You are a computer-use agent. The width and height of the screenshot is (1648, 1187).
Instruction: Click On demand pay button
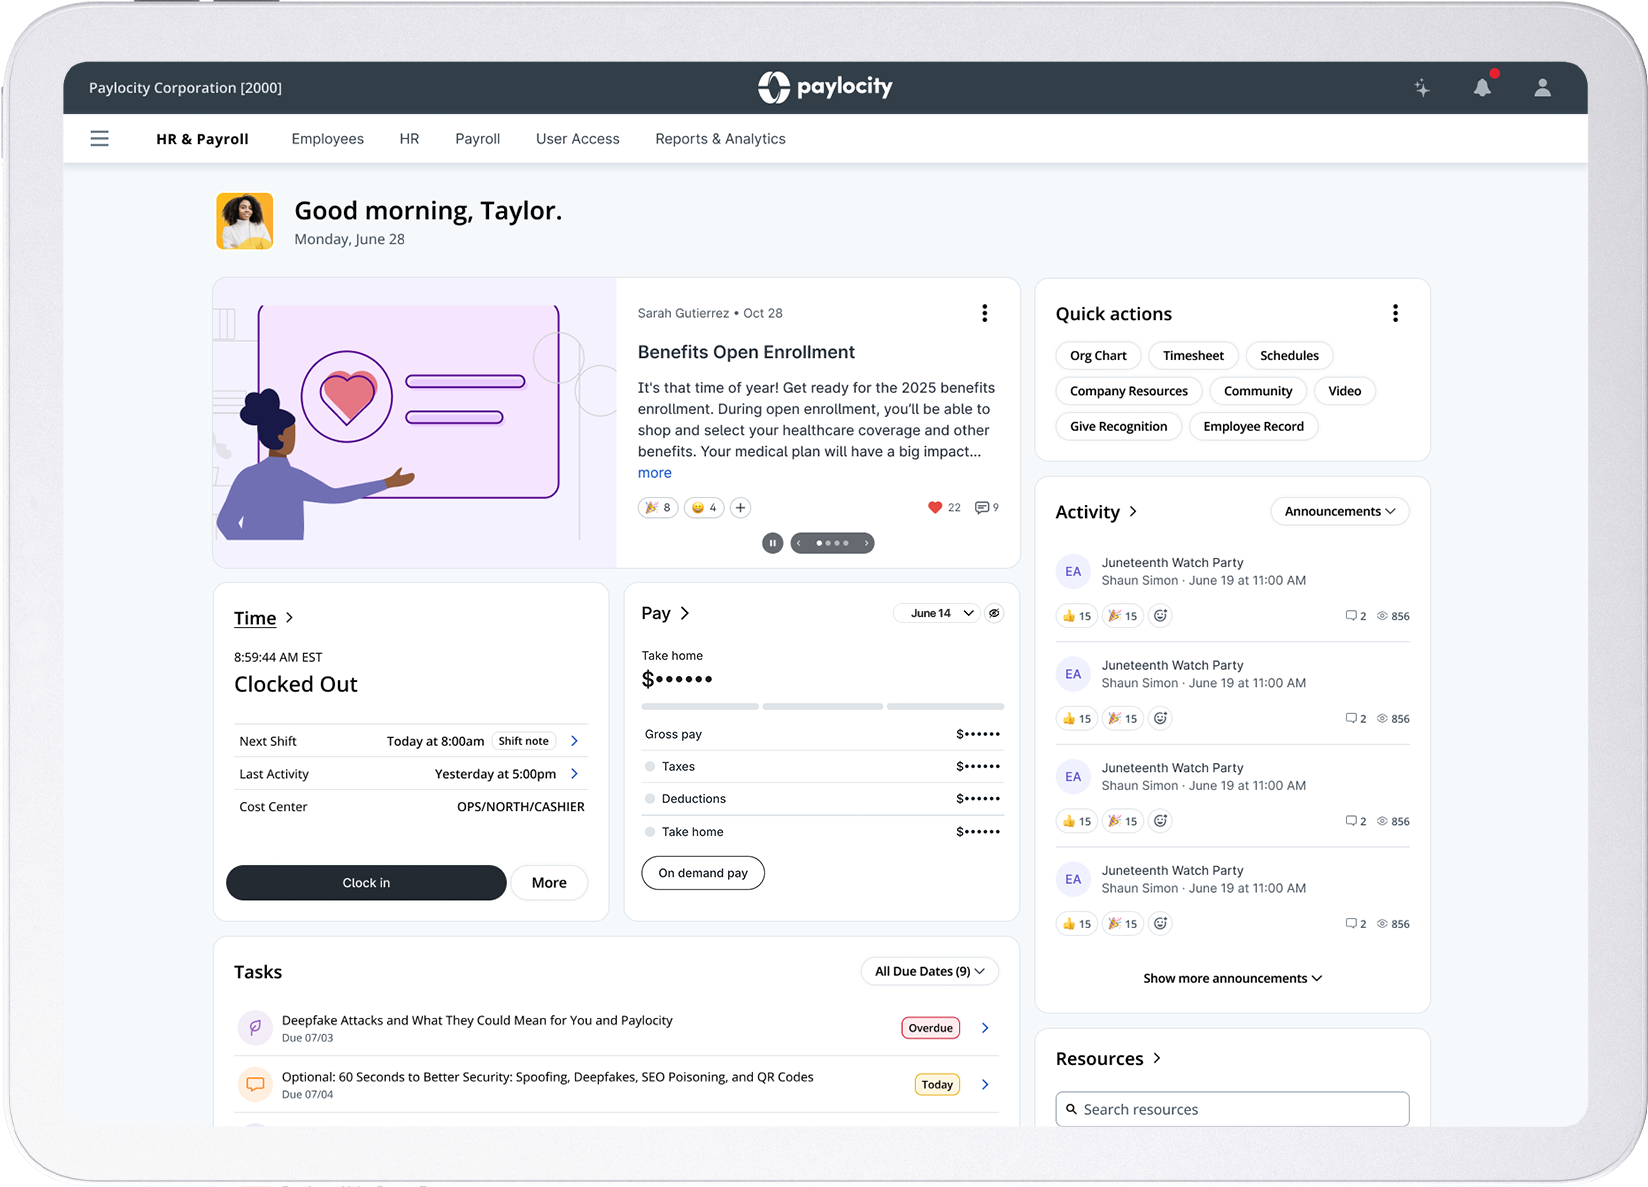pyautogui.click(x=703, y=873)
